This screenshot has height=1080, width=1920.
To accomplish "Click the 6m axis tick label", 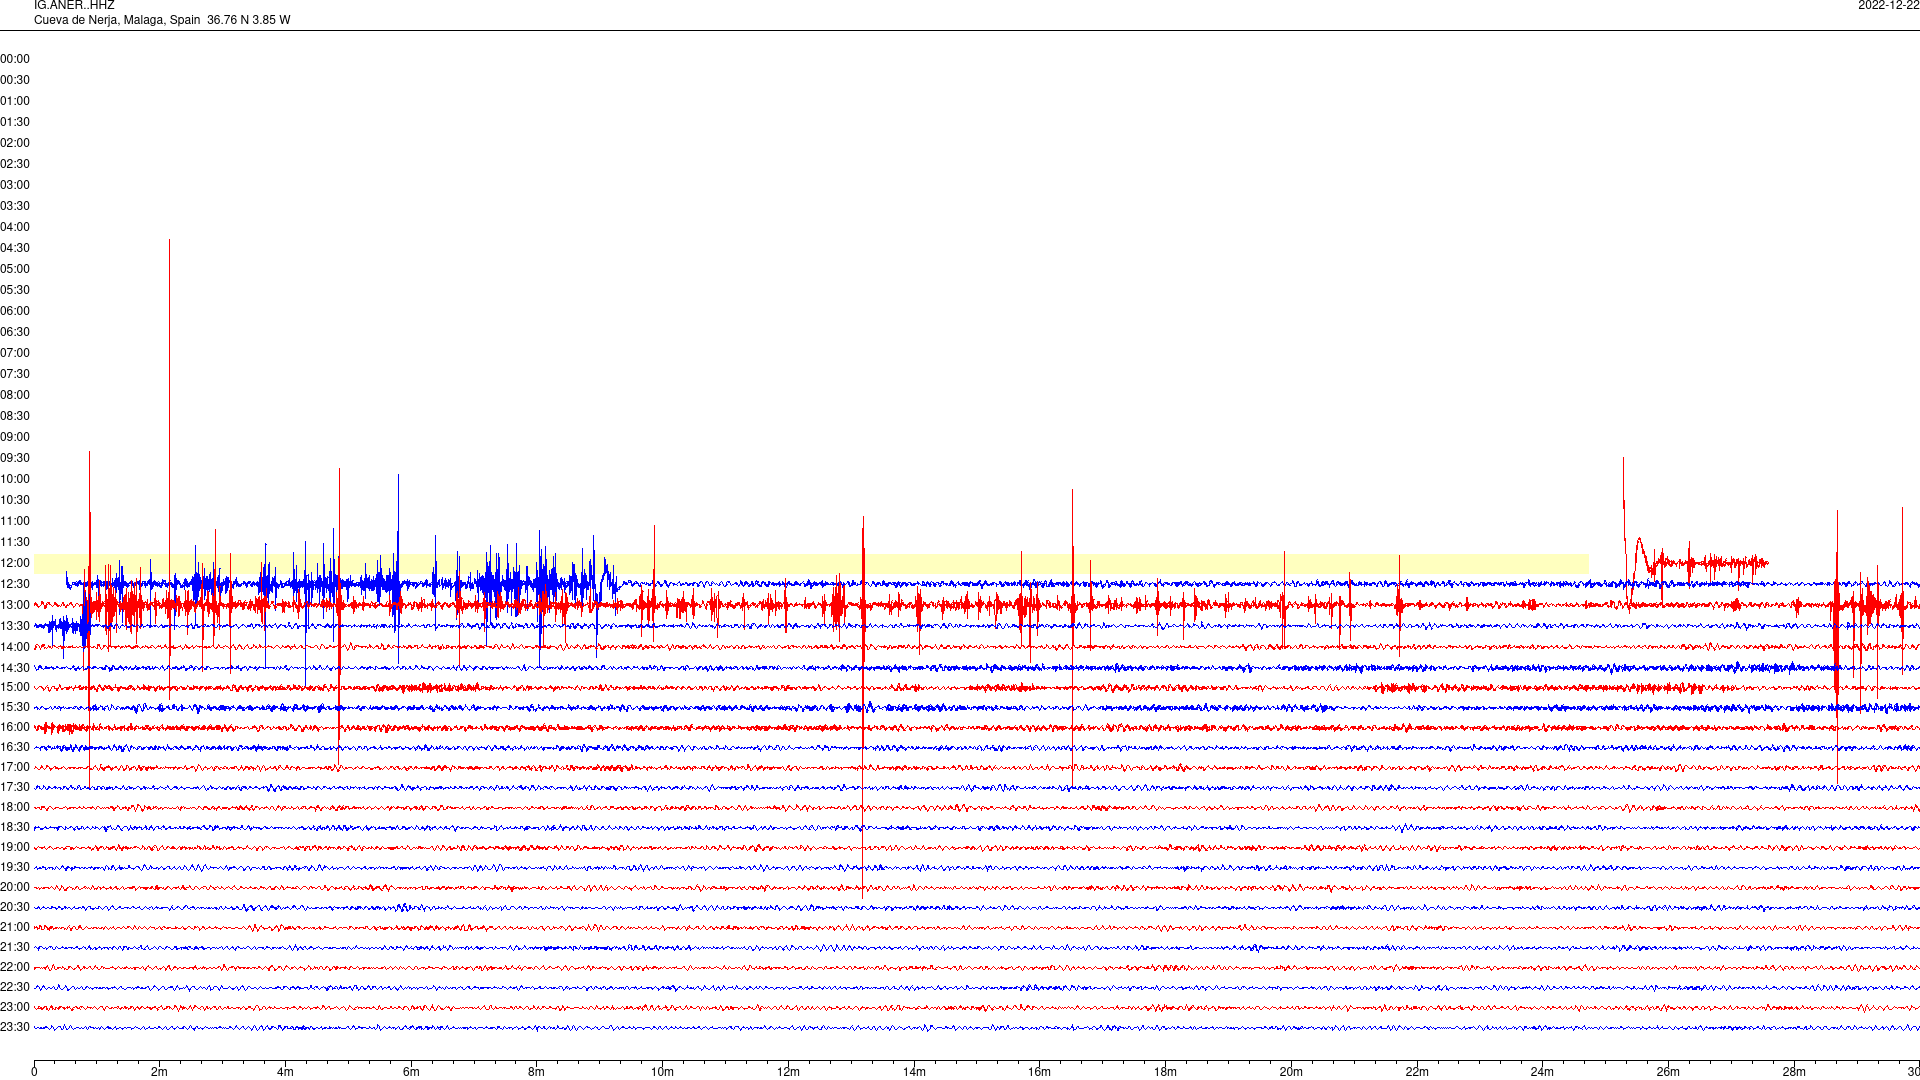I will pyautogui.click(x=411, y=1072).
